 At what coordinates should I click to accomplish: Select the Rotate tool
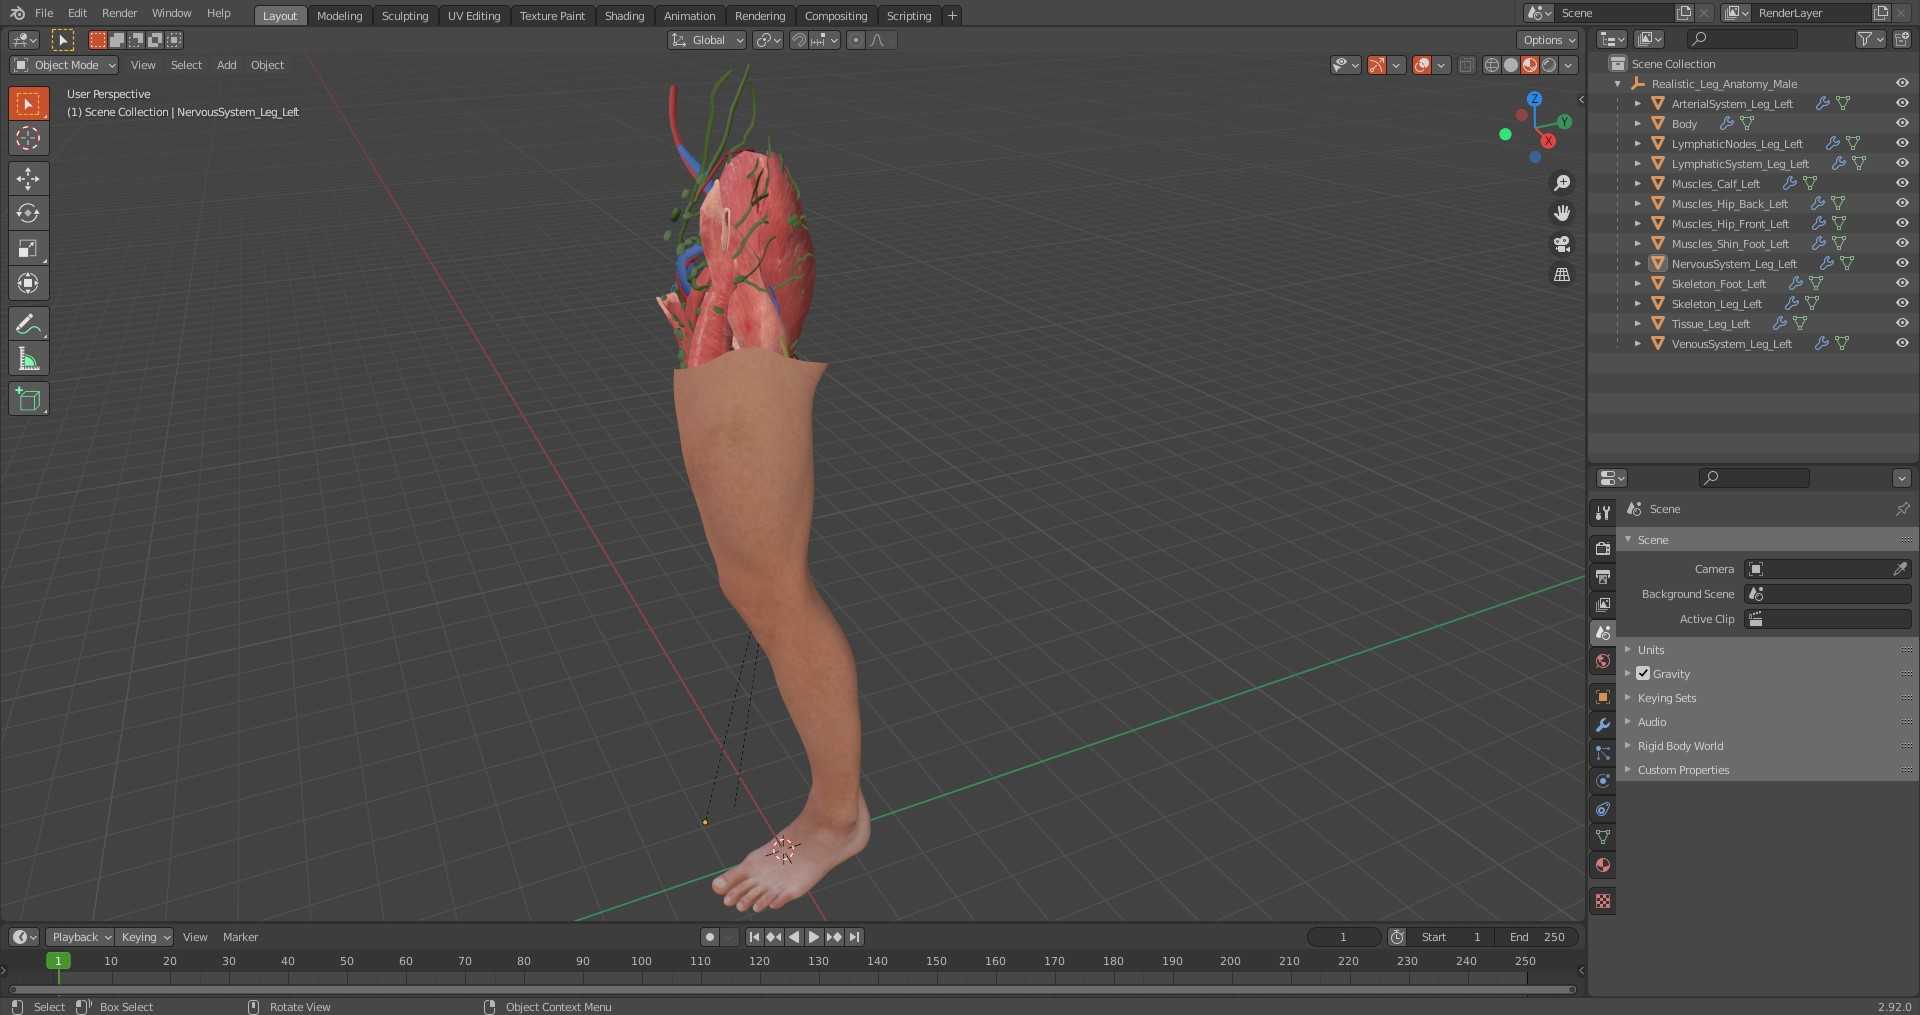[x=28, y=214]
